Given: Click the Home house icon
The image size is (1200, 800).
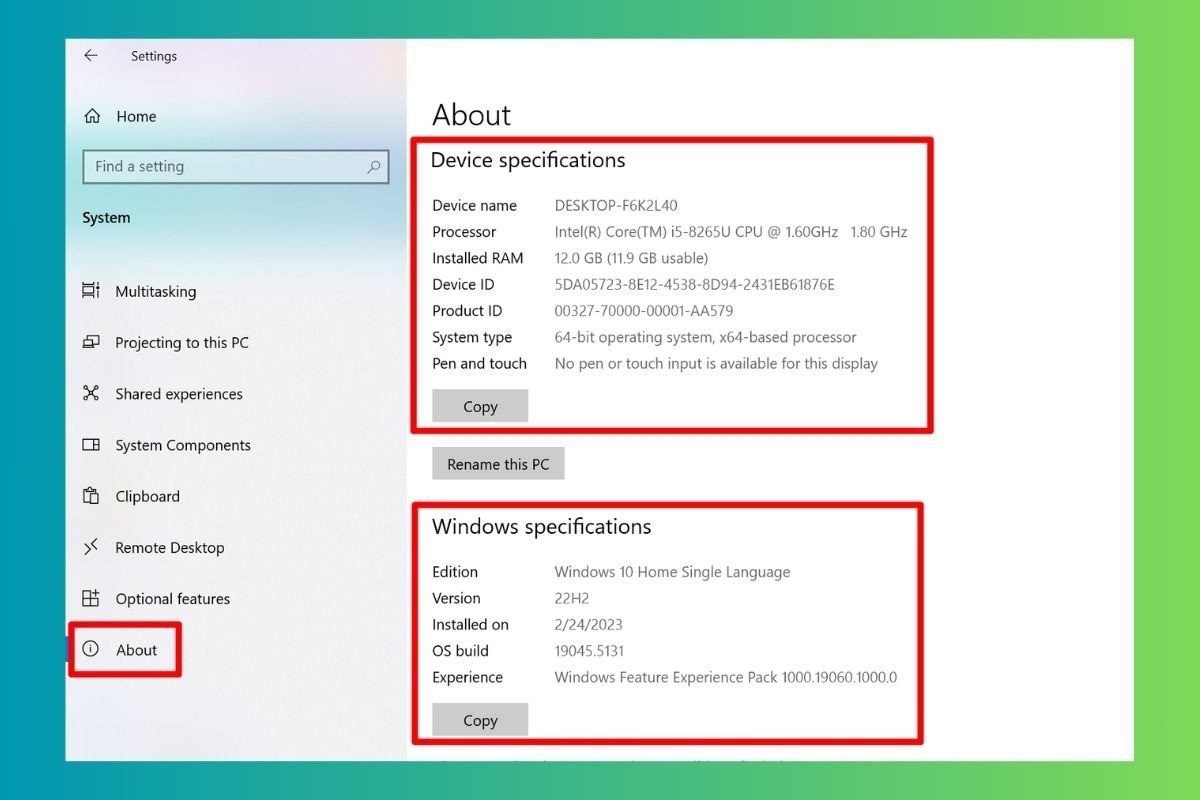Looking at the screenshot, I should point(91,116).
